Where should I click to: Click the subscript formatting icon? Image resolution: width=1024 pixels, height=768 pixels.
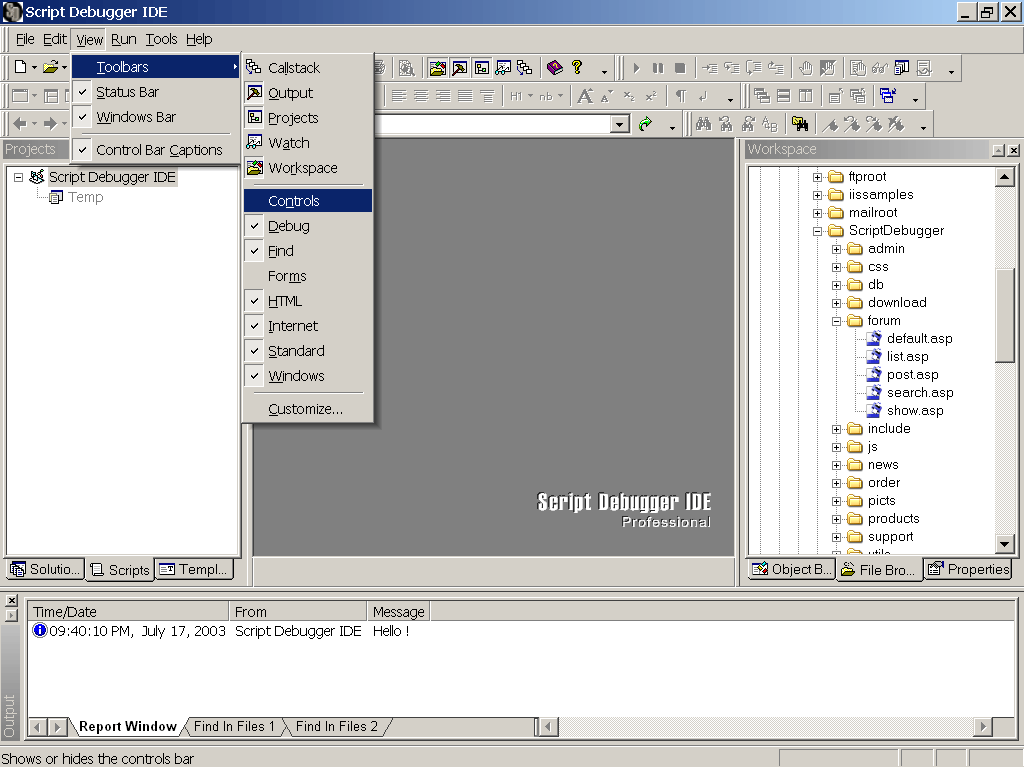(x=629, y=97)
